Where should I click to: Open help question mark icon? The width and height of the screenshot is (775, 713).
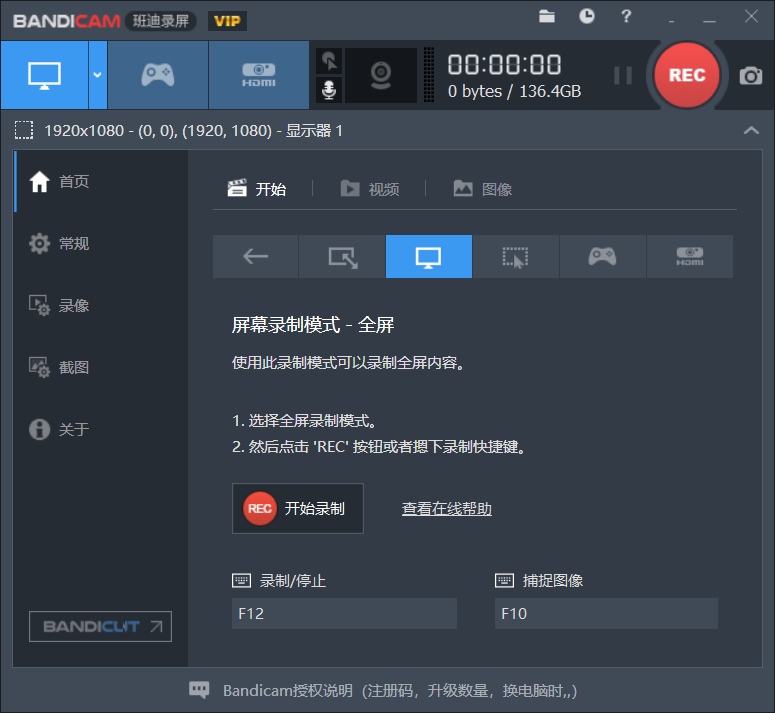click(626, 16)
